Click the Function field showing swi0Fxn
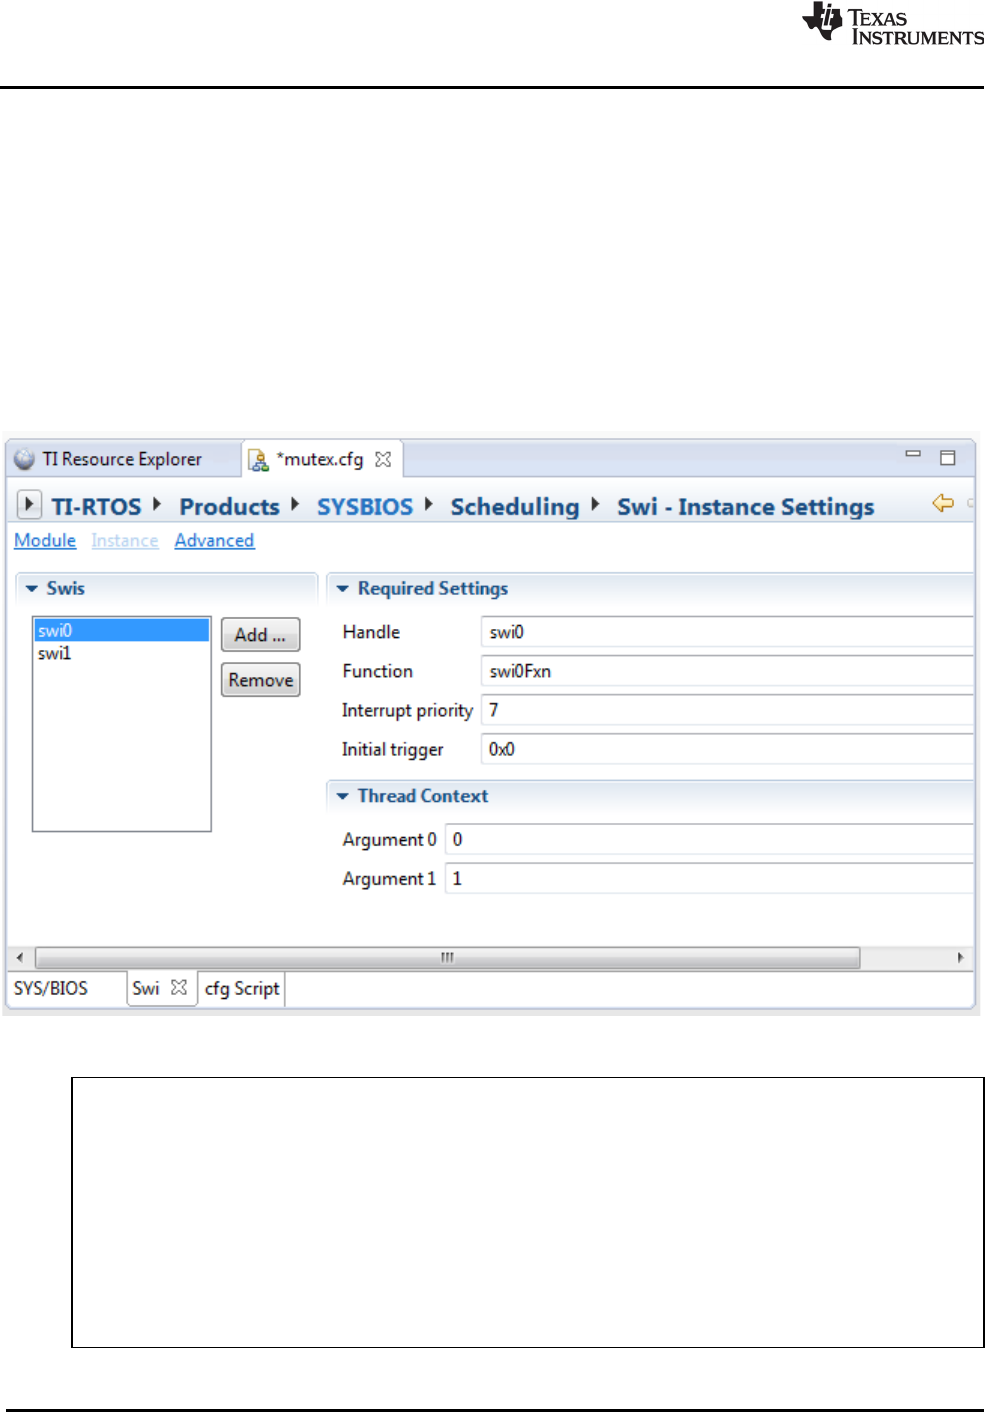985x1423 pixels. (727, 671)
